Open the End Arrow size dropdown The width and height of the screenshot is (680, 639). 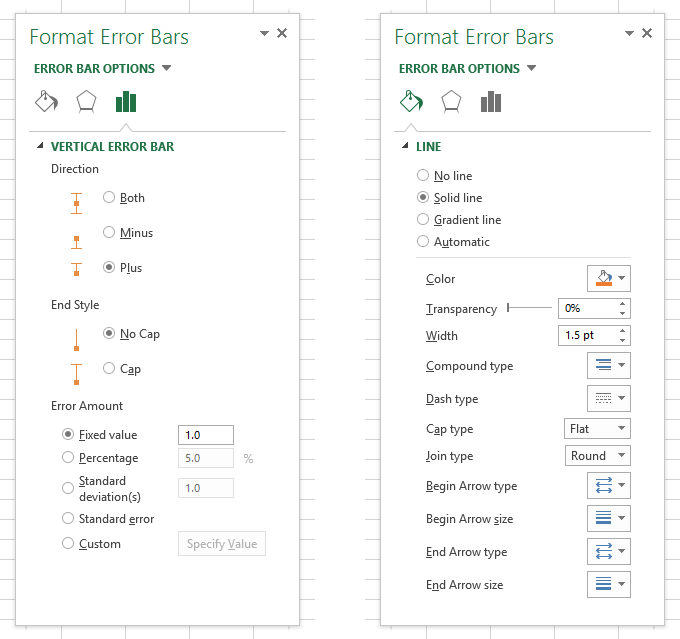tap(609, 584)
